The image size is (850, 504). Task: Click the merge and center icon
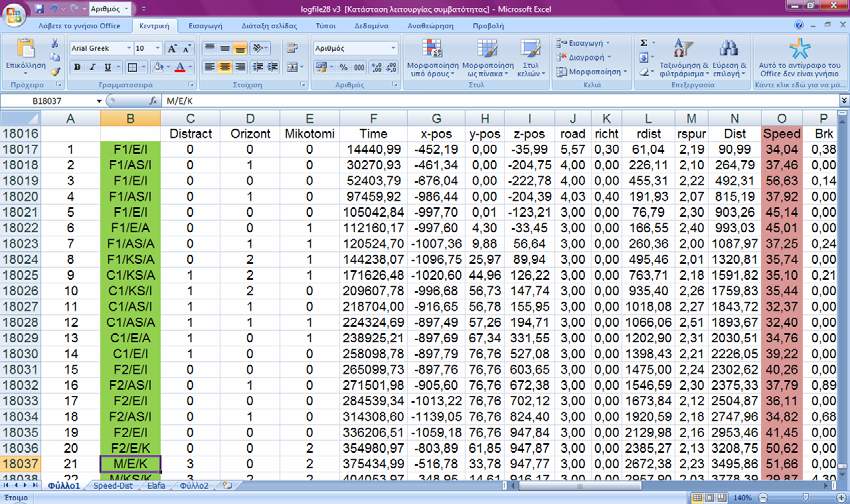tap(292, 67)
